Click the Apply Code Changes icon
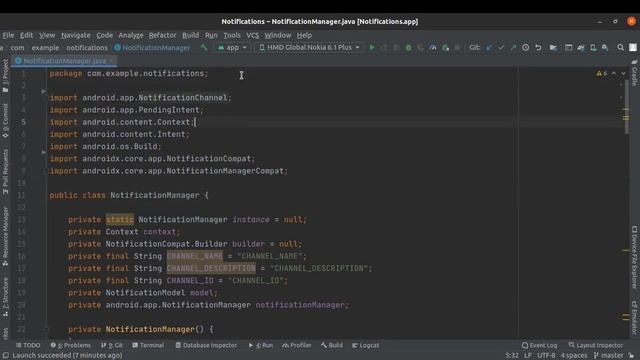The image size is (640, 360). (396, 48)
